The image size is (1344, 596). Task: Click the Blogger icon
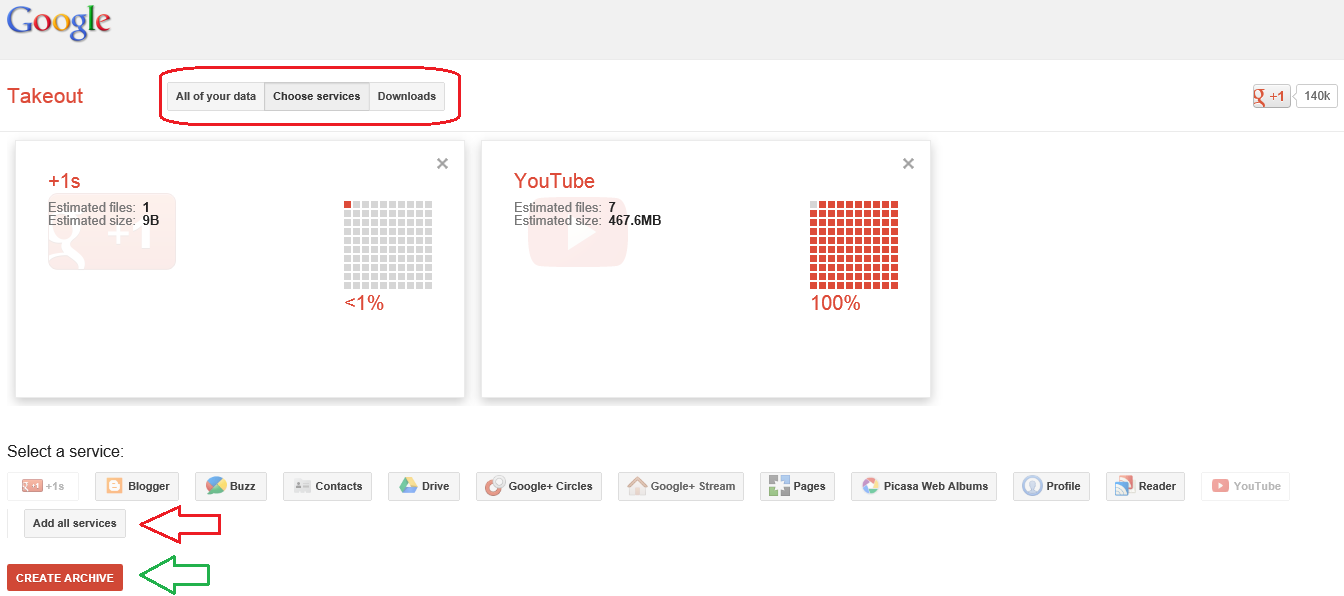pos(114,486)
